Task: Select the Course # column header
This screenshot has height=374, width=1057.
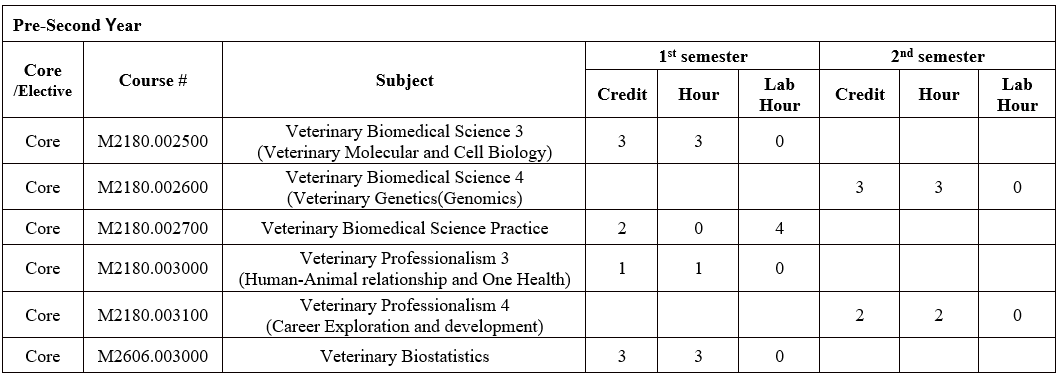Action: [x=153, y=80]
